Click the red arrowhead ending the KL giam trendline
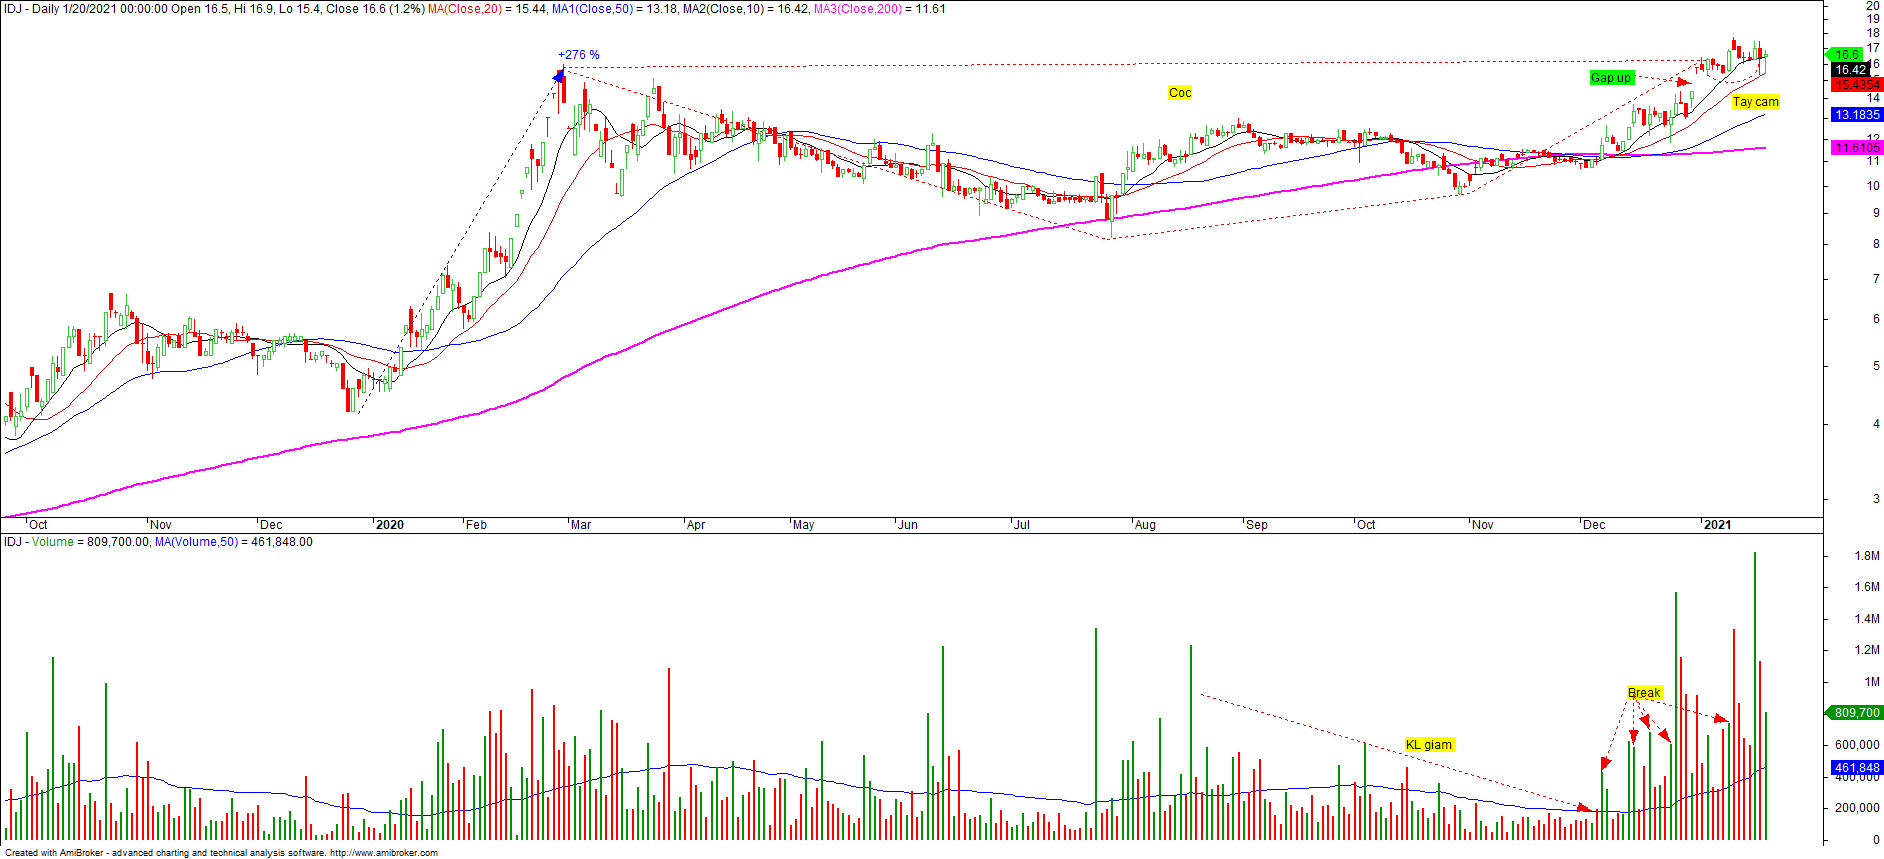 coord(1584,807)
